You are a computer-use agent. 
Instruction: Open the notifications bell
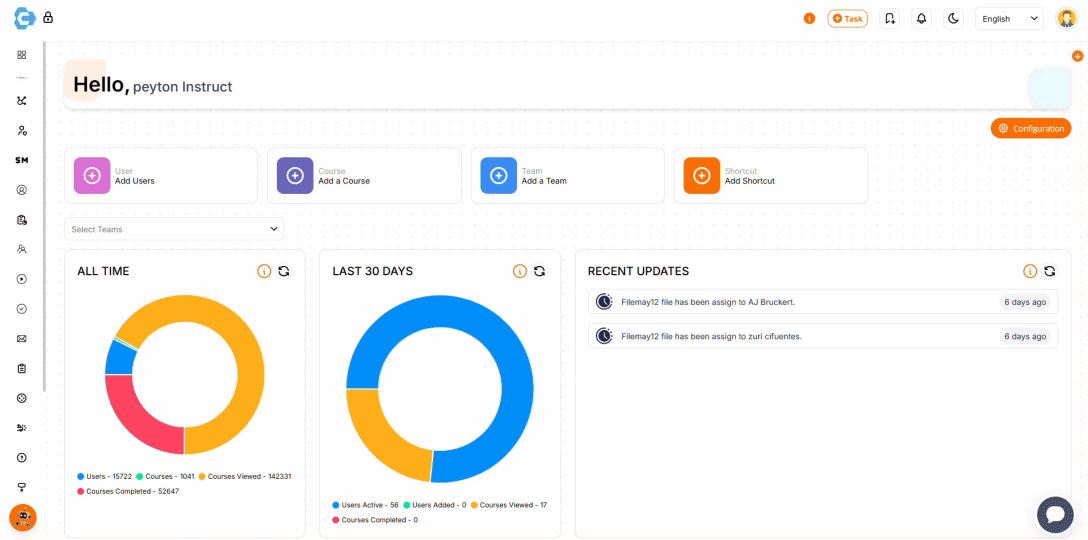tap(921, 18)
